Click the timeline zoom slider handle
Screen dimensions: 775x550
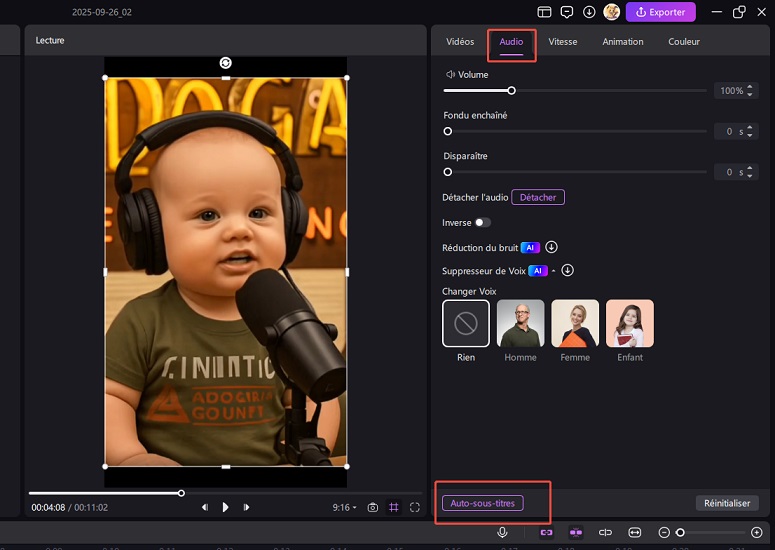coord(681,532)
